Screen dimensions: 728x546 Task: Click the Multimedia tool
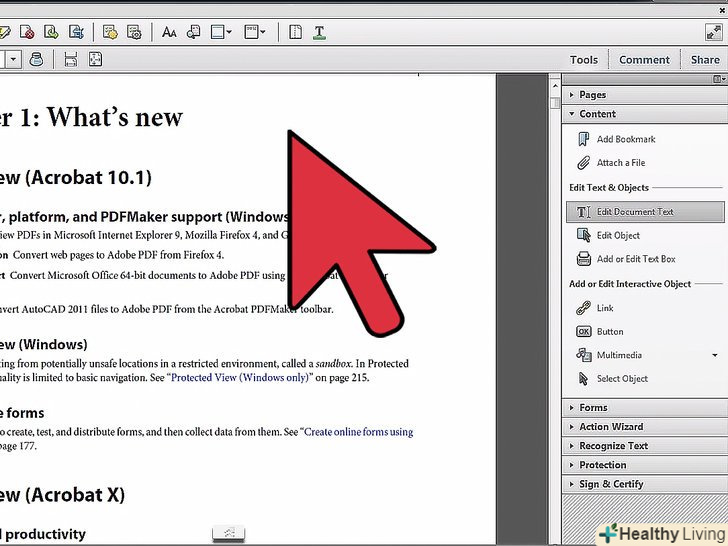pyautogui.click(x=609, y=355)
